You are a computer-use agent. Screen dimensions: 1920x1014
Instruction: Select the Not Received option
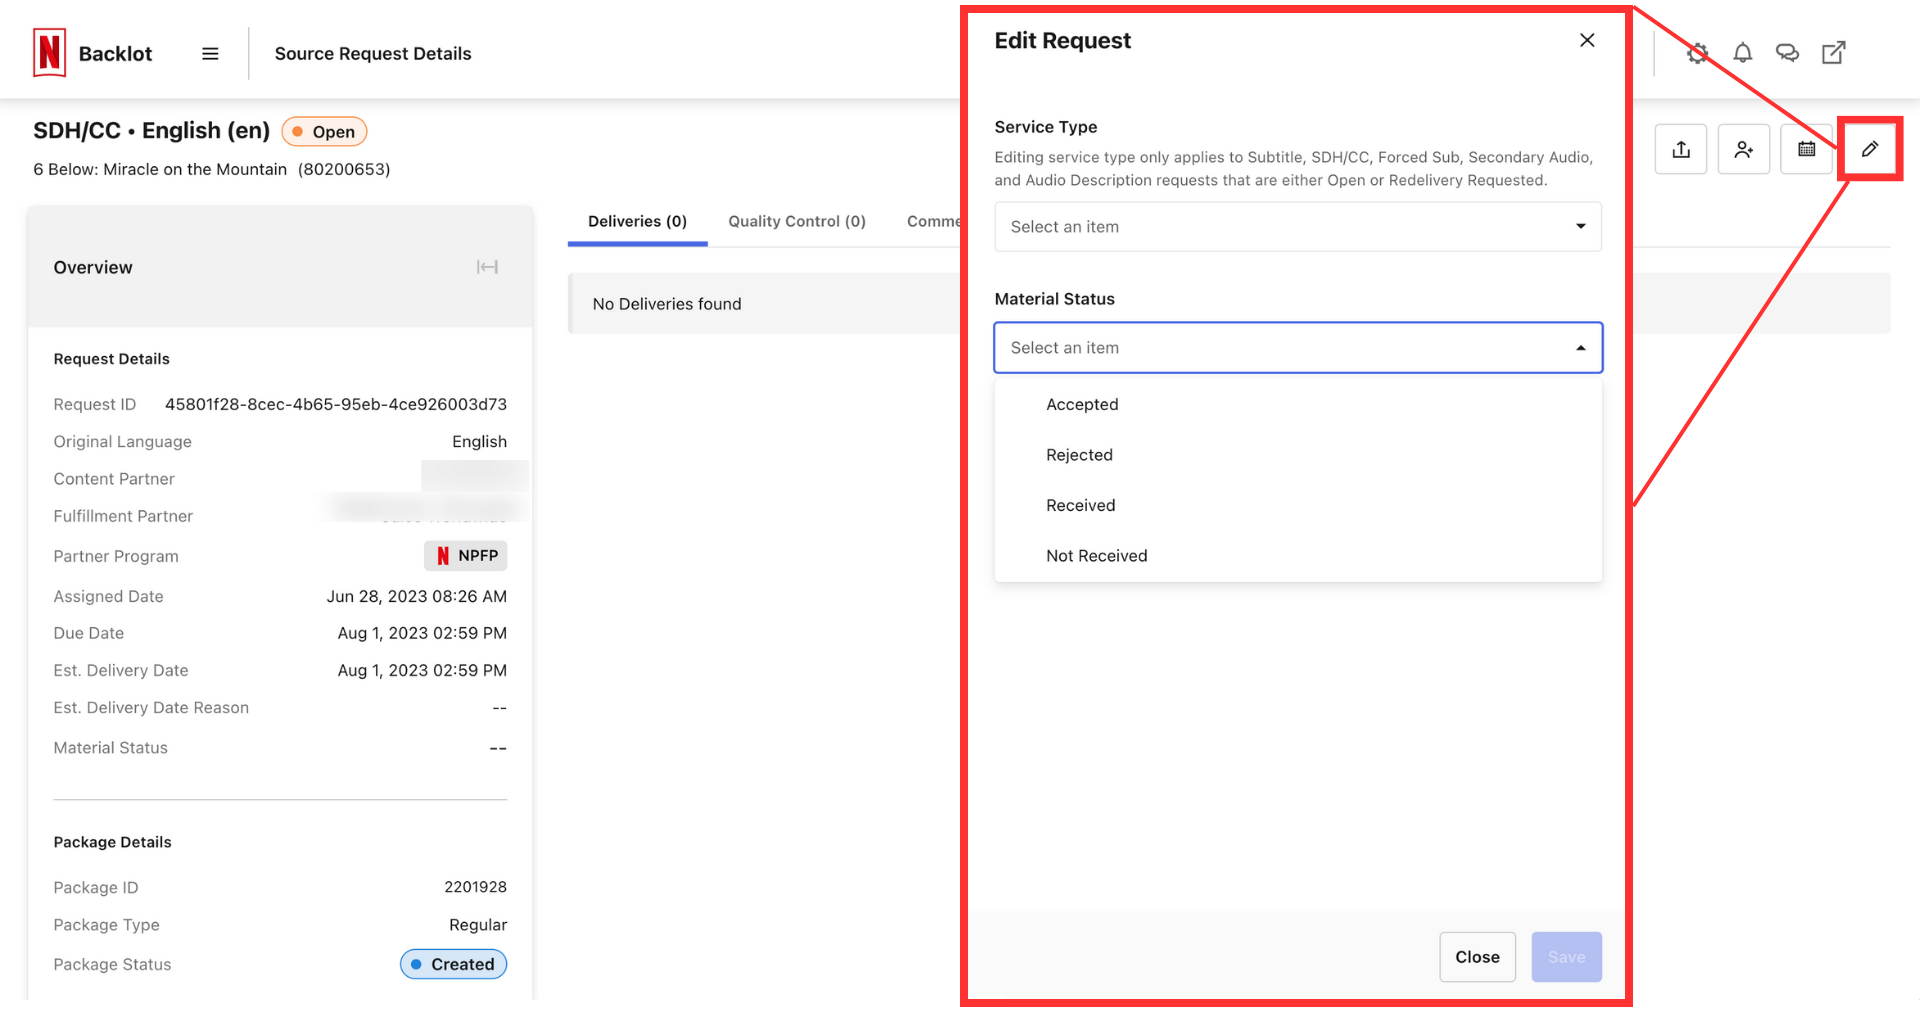[x=1096, y=556]
